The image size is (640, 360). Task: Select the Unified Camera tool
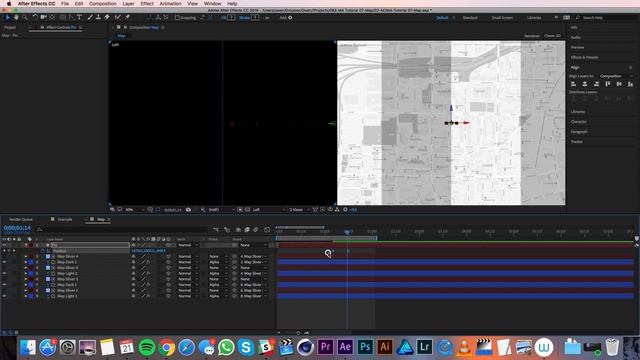pyautogui.click(x=44, y=18)
